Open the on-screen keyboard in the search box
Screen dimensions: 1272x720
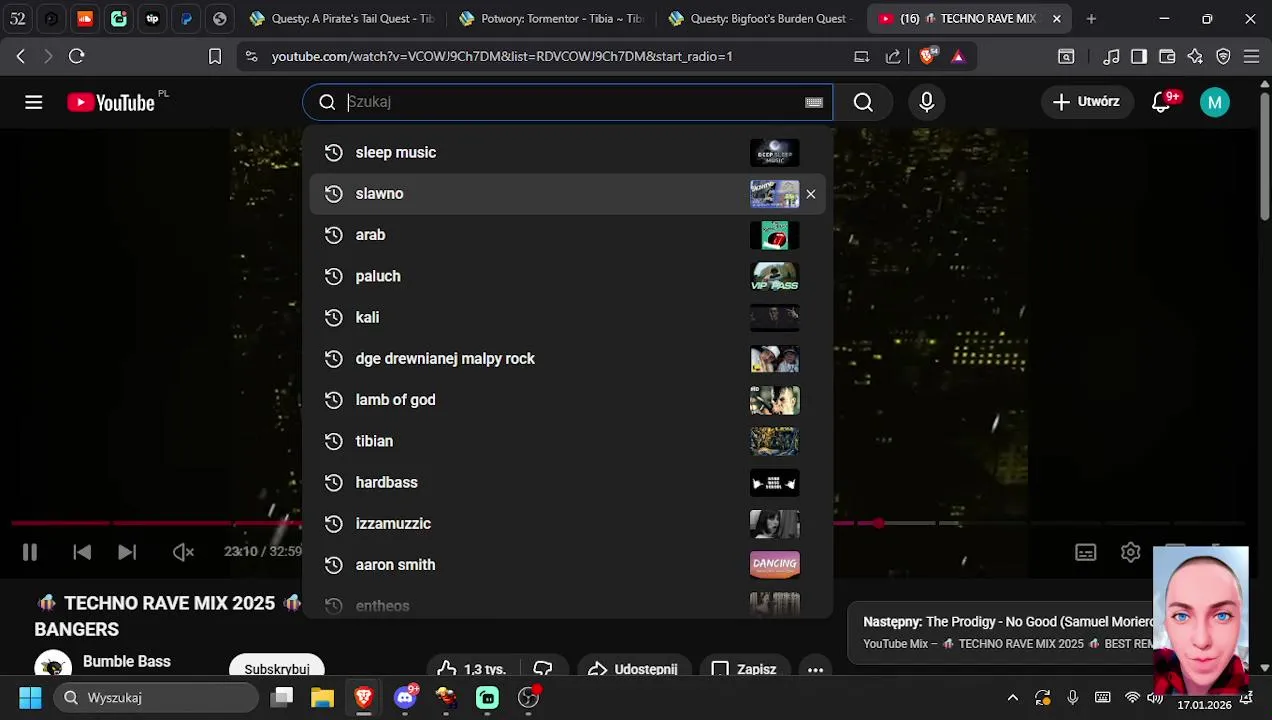(x=814, y=102)
